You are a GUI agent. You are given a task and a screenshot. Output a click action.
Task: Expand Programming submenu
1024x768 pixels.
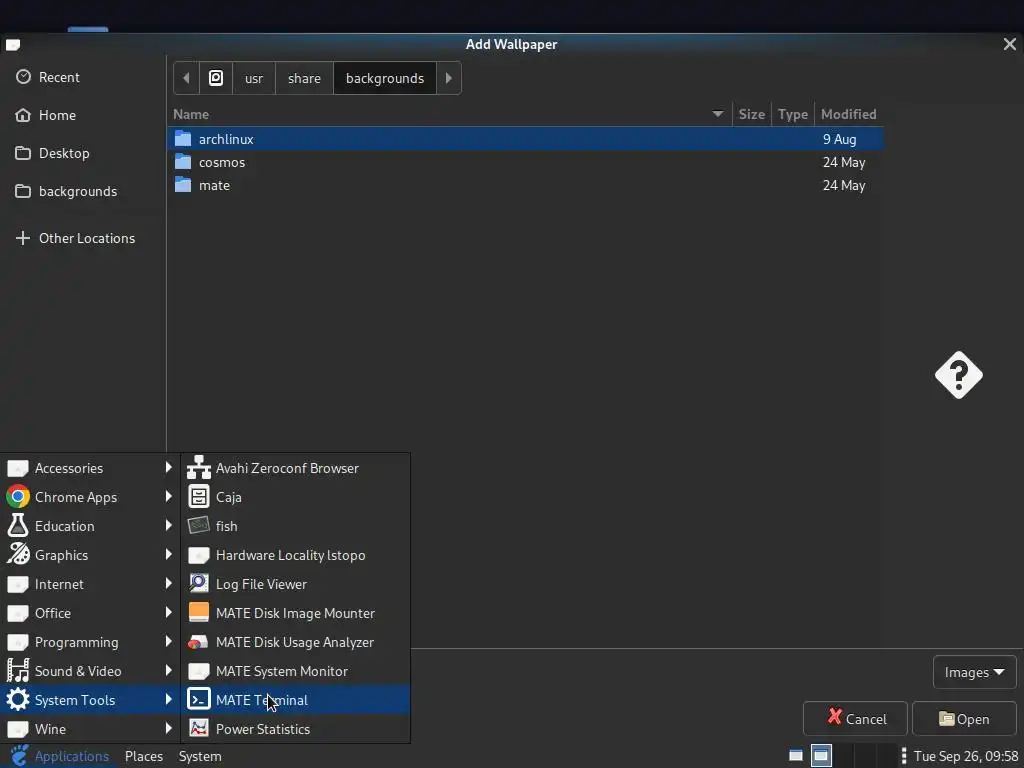(x=90, y=642)
